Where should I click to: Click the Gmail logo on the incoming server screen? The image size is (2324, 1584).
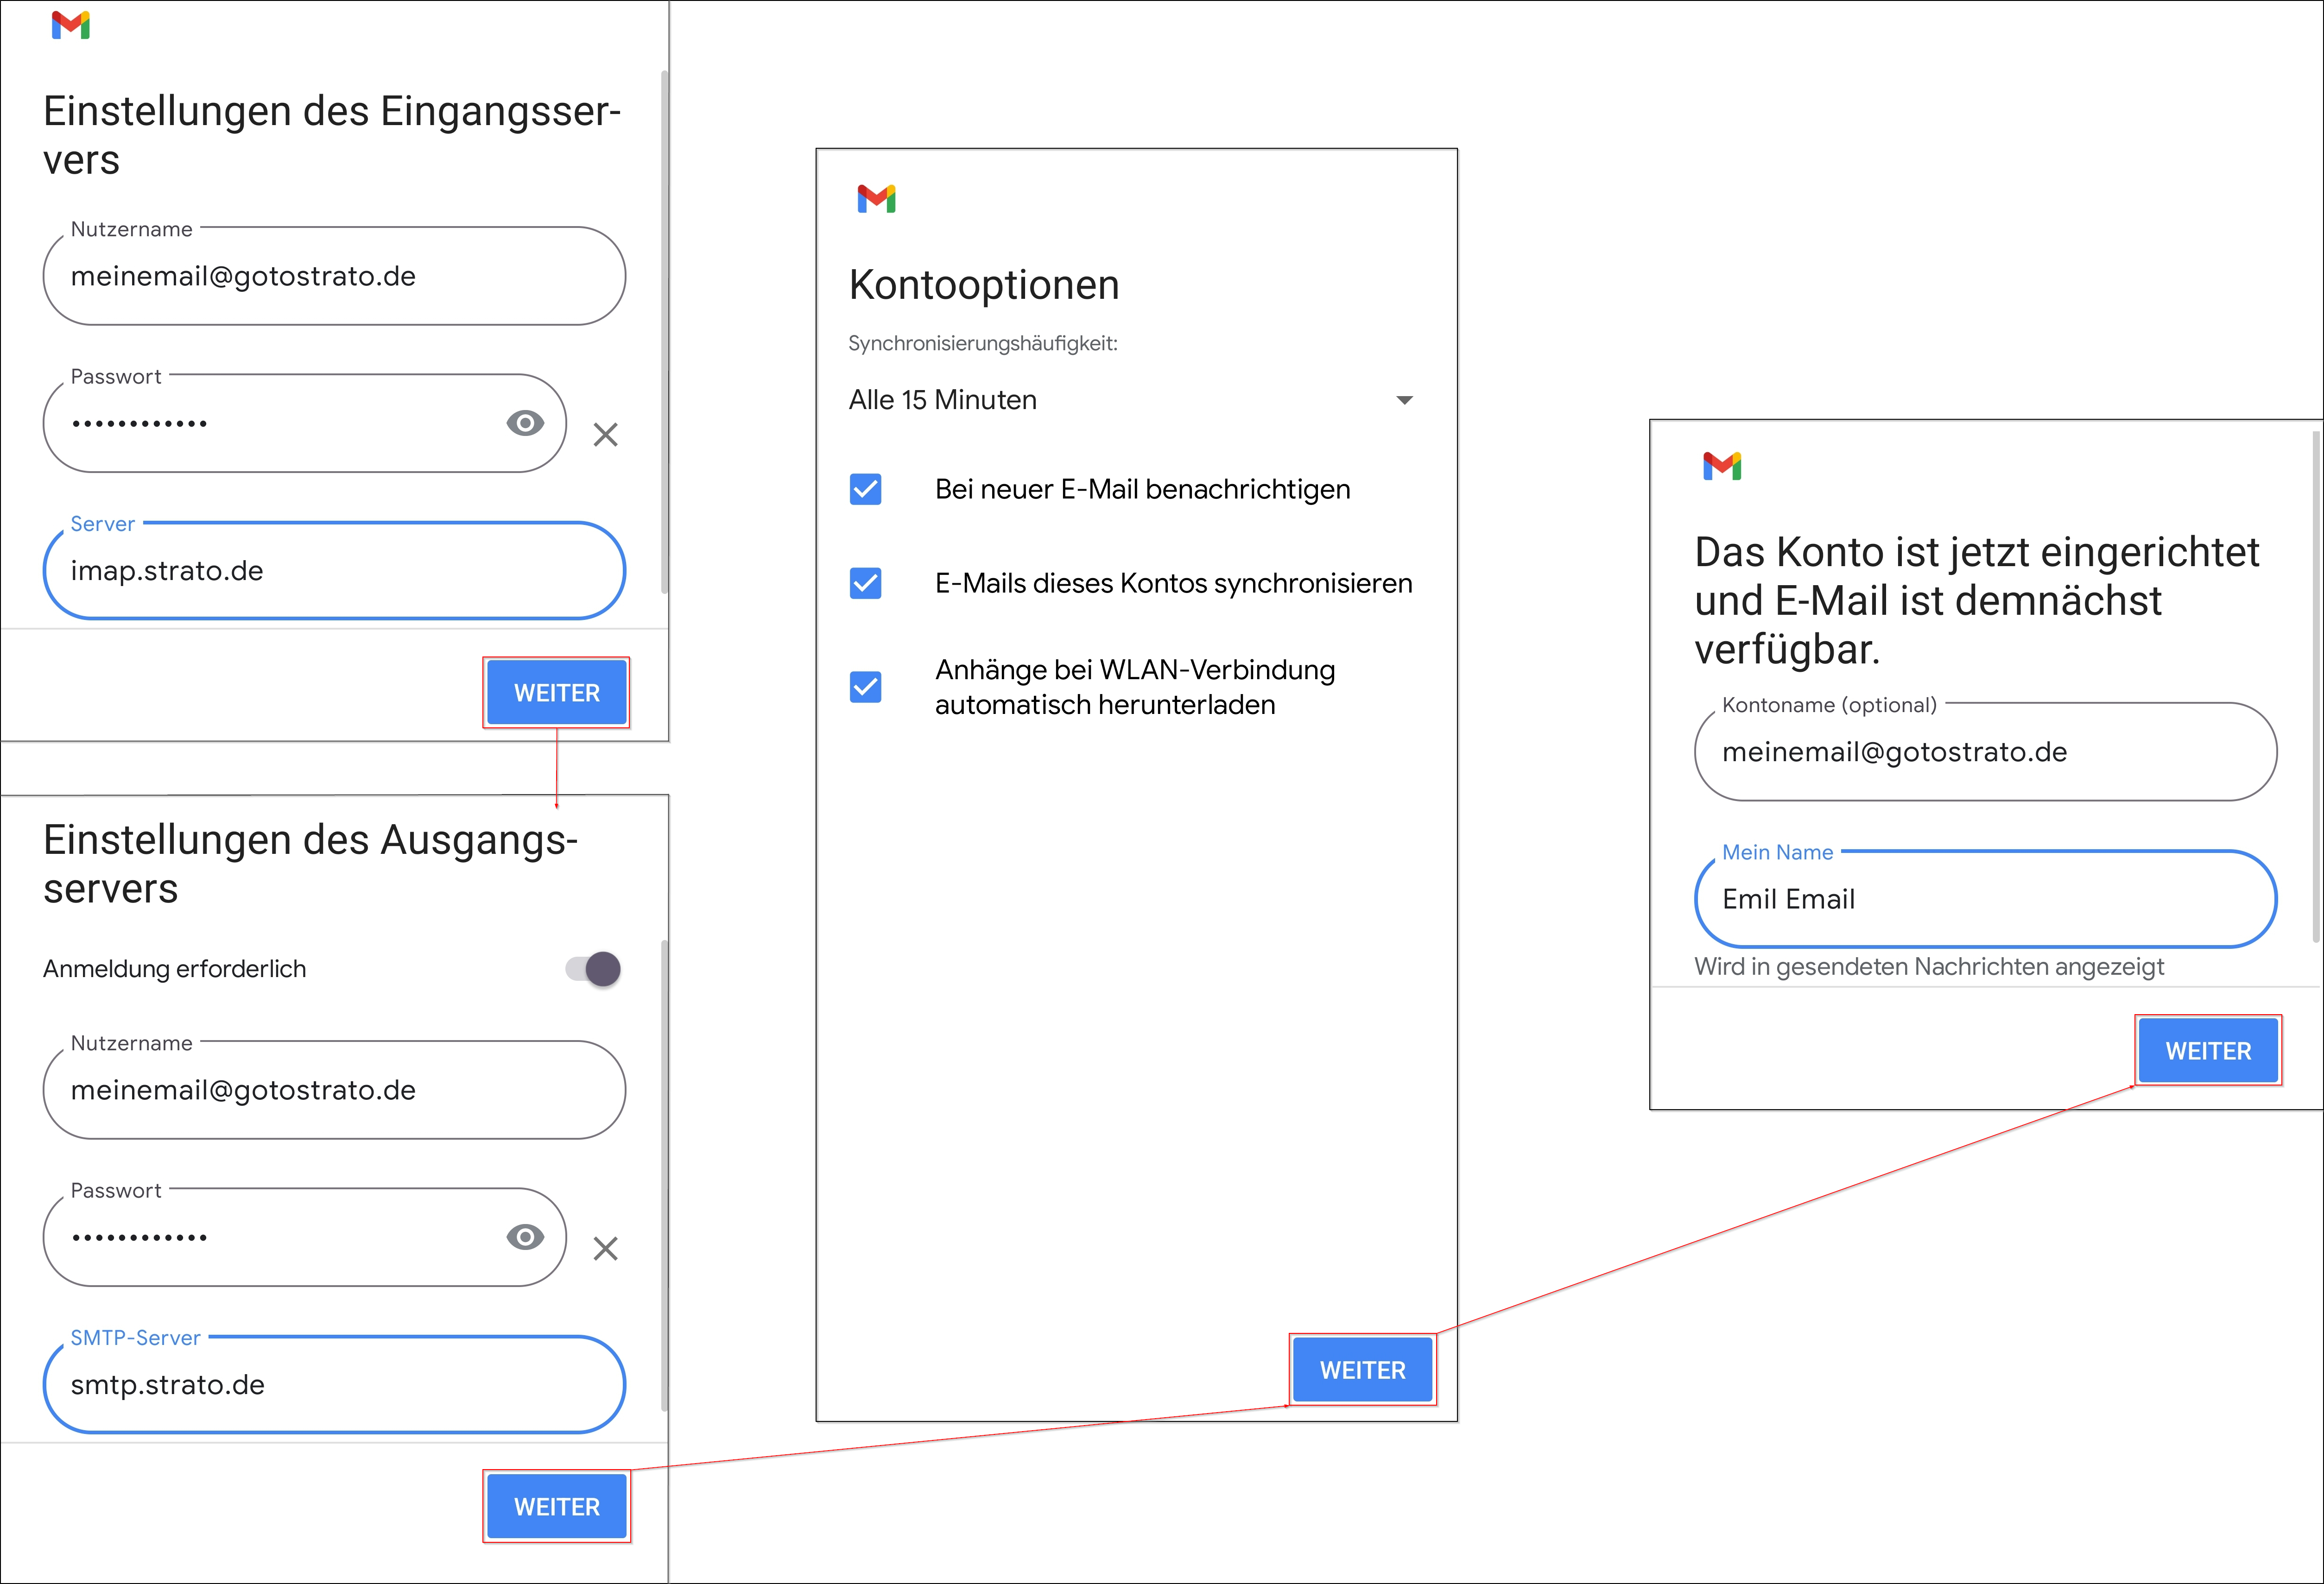click(x=71, y=26)
